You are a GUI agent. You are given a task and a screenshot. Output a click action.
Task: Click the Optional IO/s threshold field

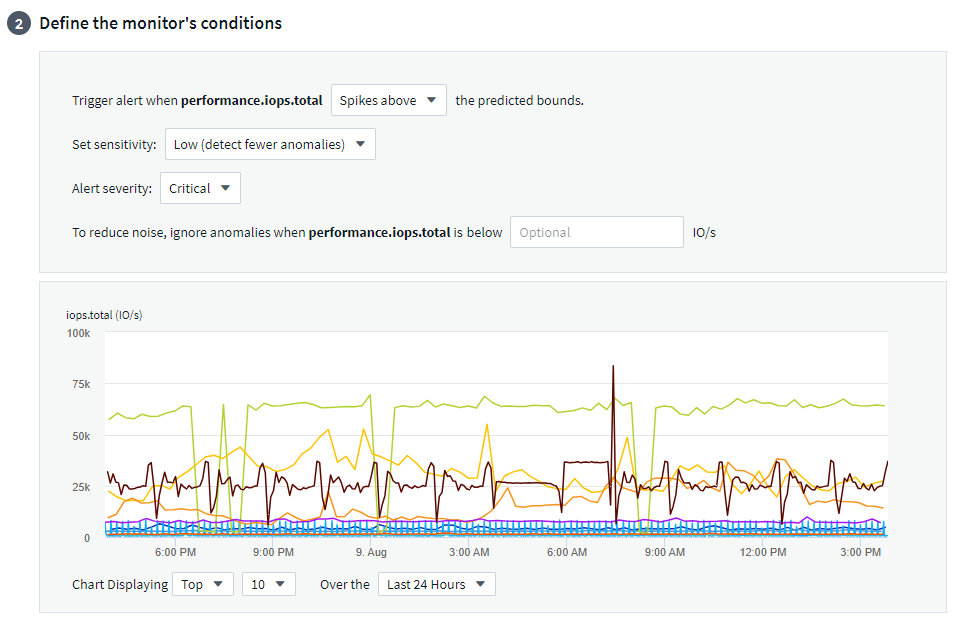click(597, 232)
